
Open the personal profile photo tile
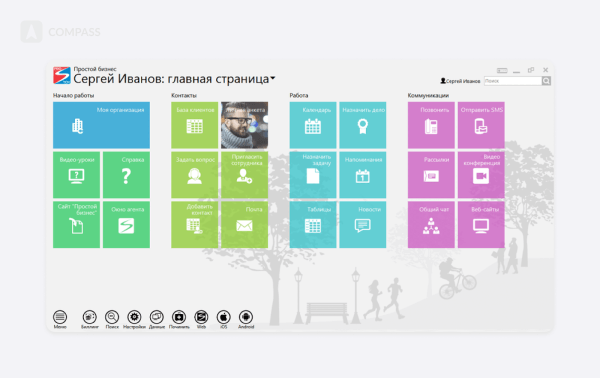click(245, 125)
